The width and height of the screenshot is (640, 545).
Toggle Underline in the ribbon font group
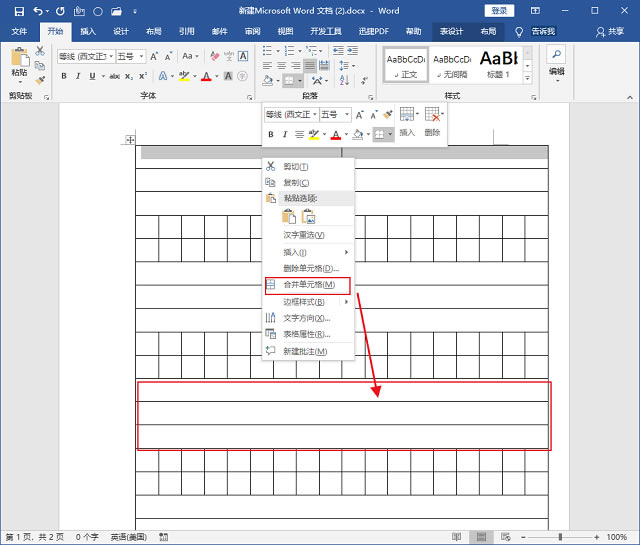(x=93, y=76)
